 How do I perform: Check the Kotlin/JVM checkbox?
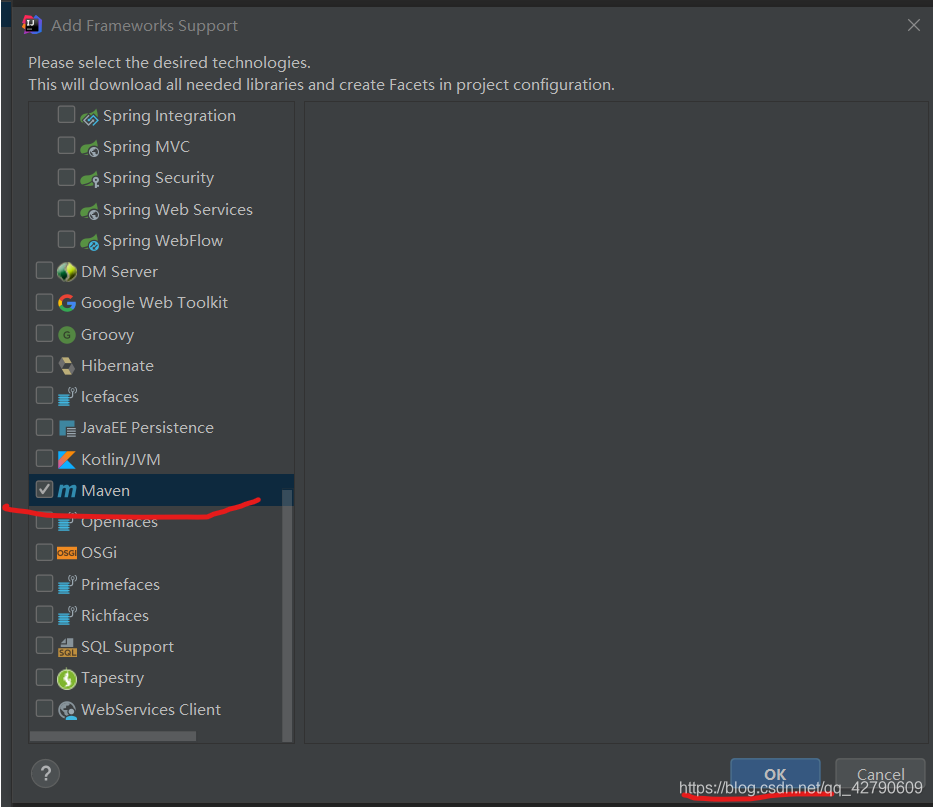coord(44,458)
